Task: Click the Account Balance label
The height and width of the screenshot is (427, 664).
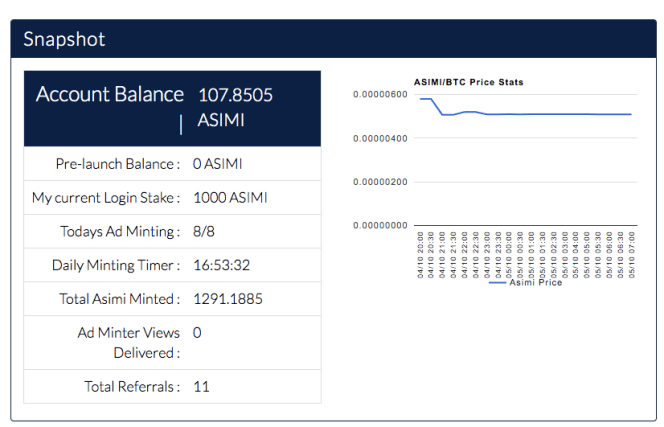Action: tap(110, 95)
